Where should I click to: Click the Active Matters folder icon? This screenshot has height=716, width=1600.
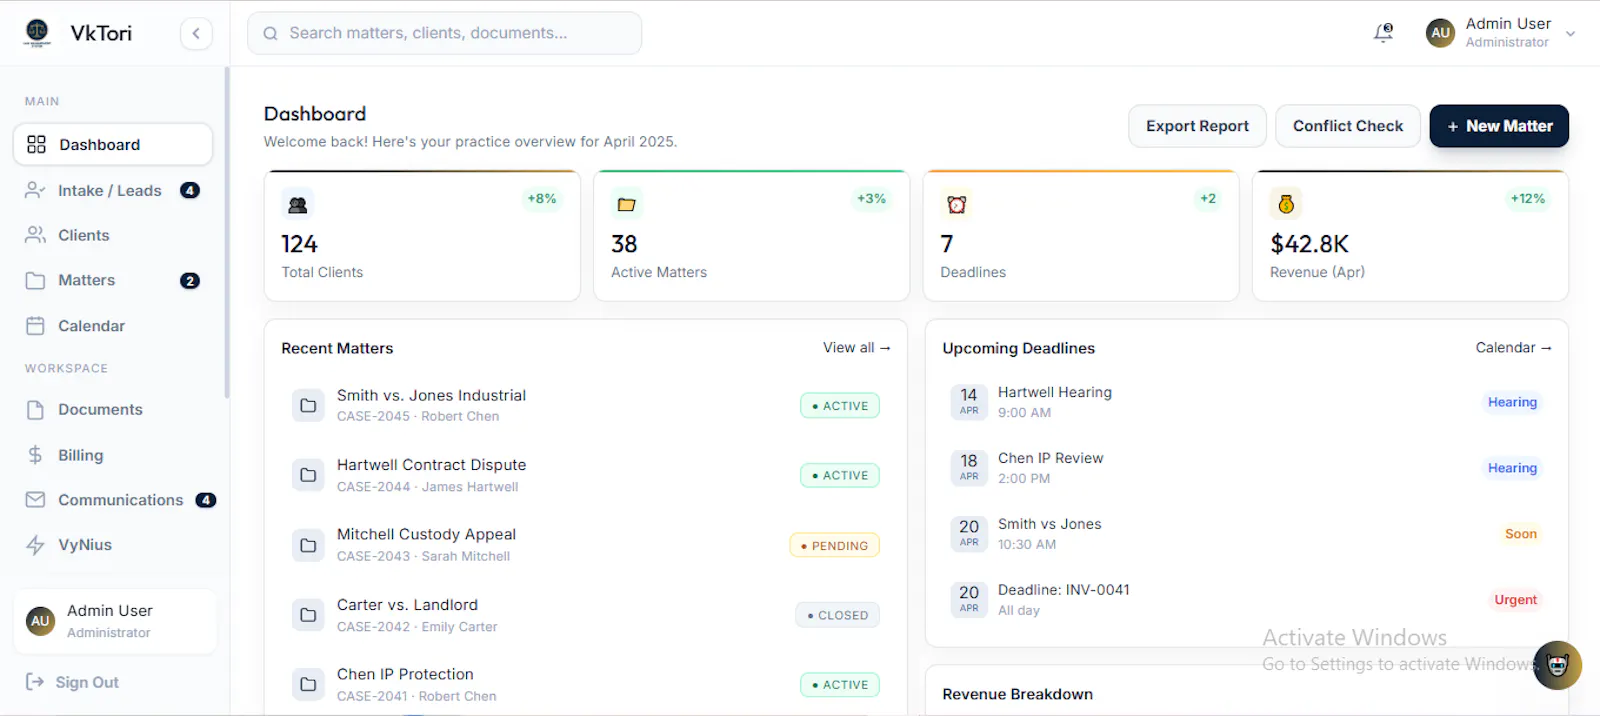point(627,205)
